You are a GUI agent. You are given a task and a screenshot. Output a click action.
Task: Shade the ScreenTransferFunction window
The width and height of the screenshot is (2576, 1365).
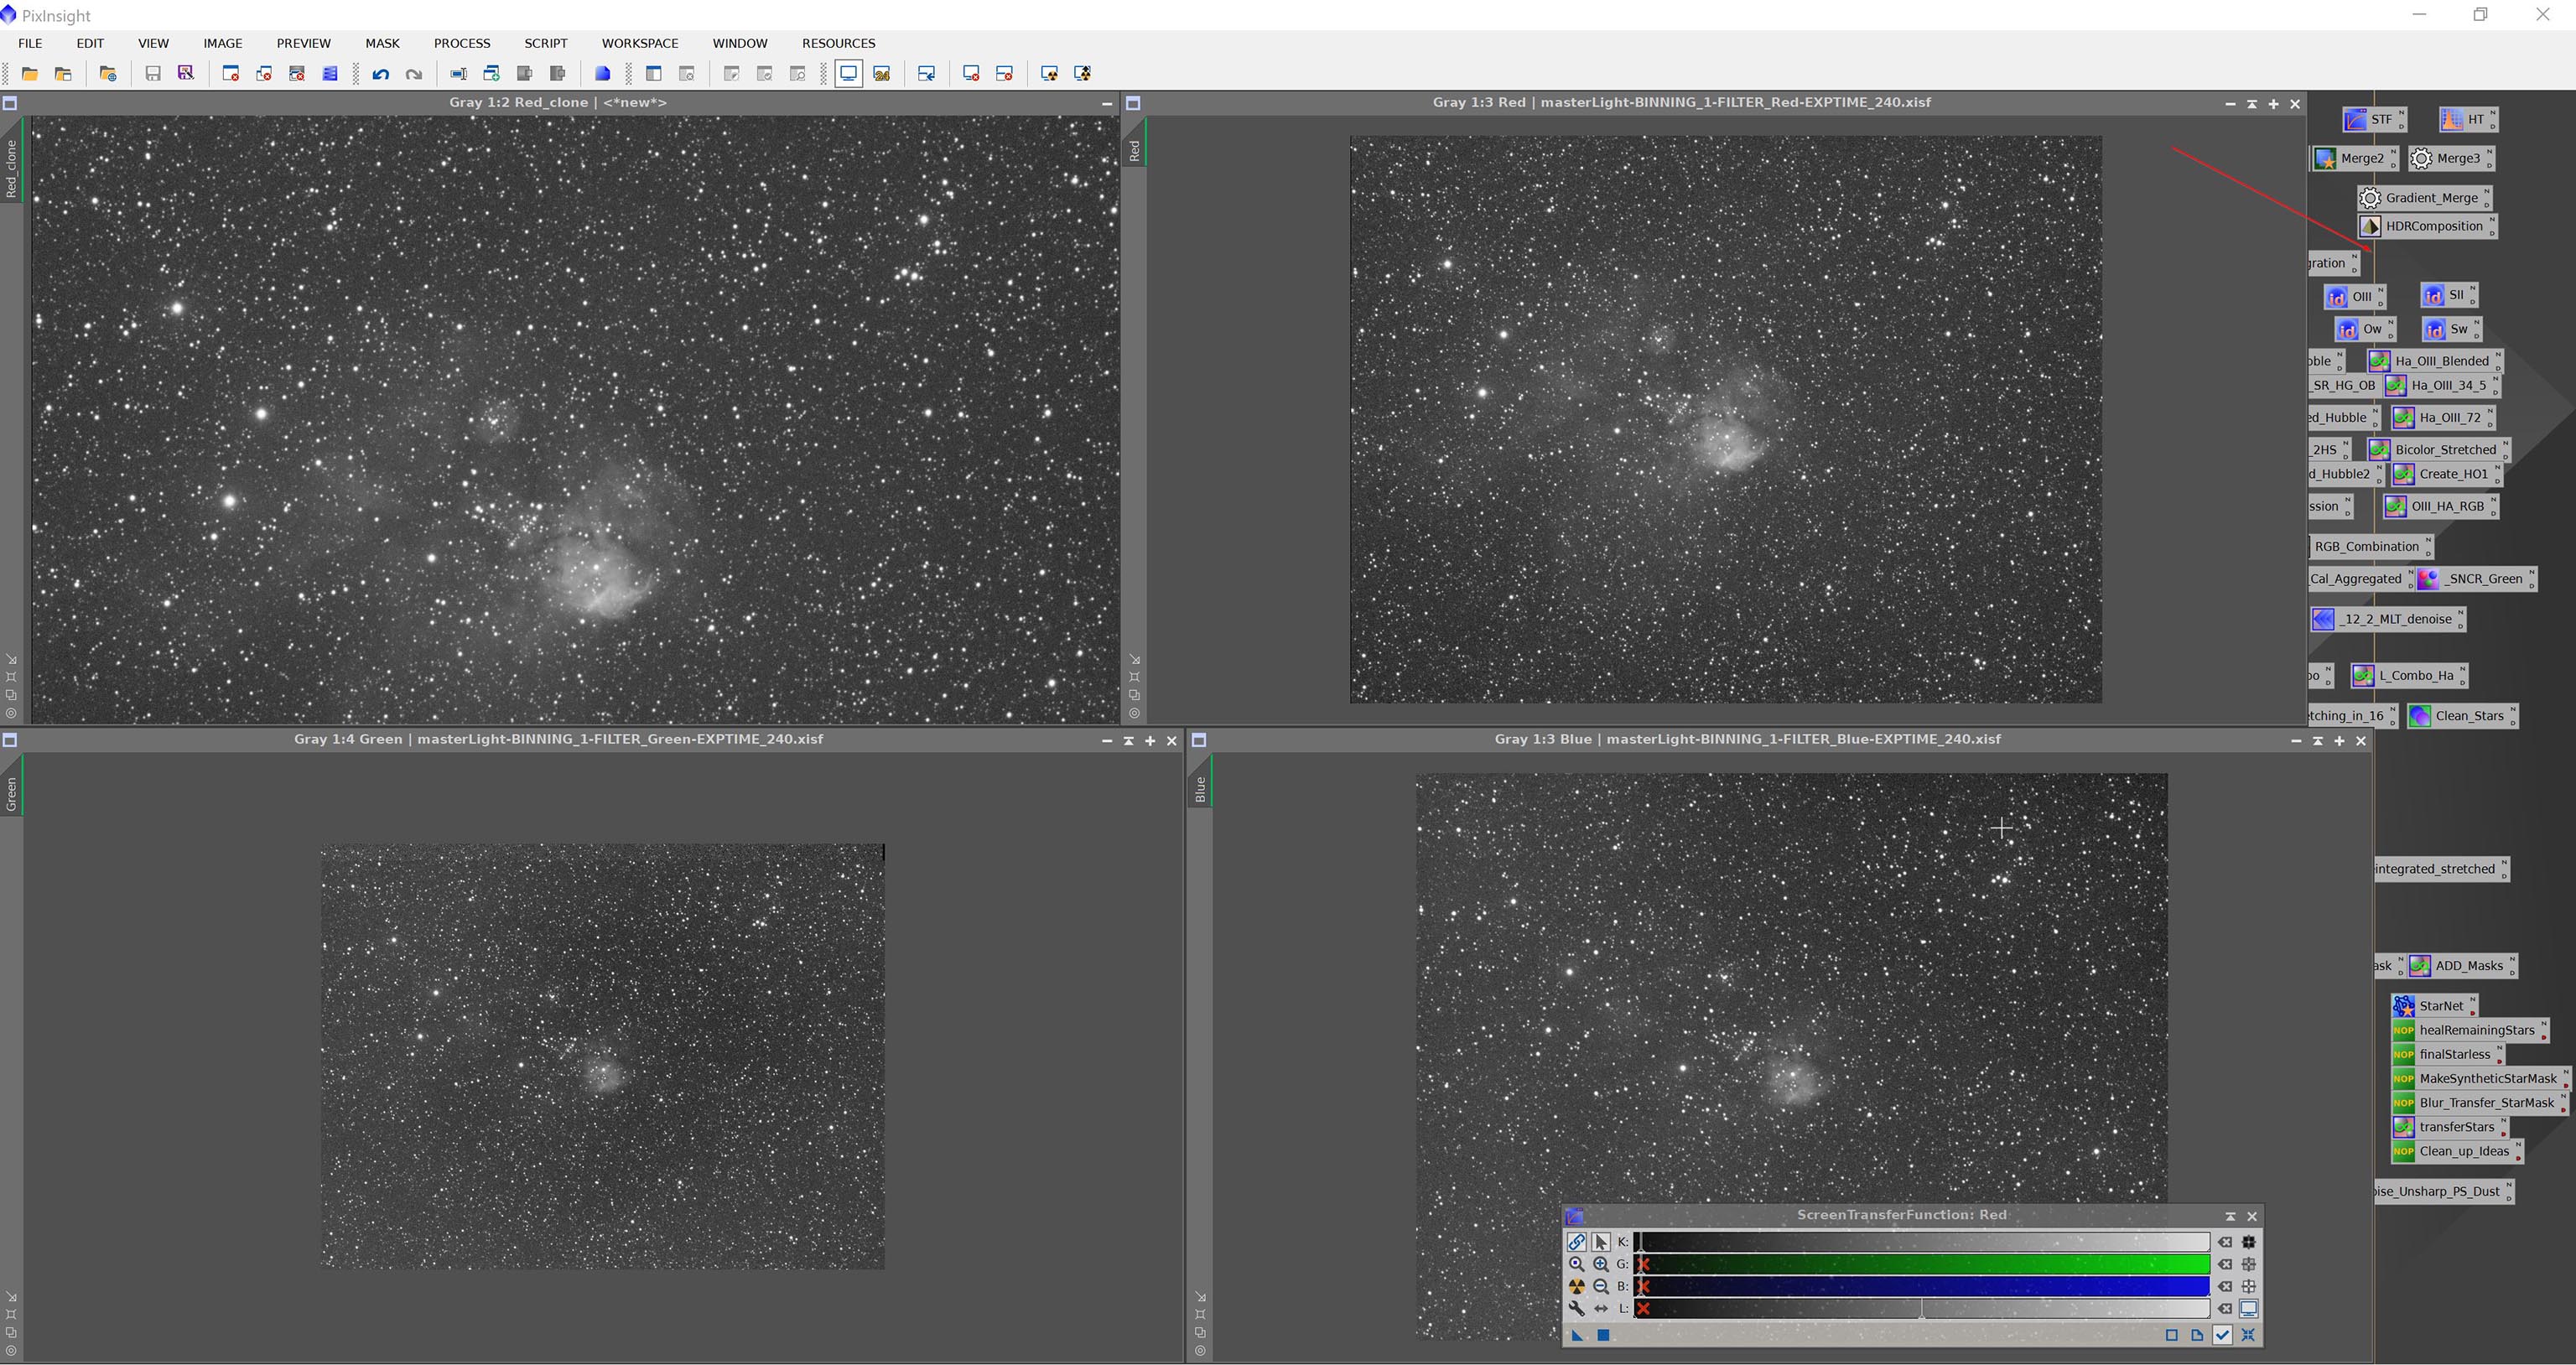(2230, 1216)
